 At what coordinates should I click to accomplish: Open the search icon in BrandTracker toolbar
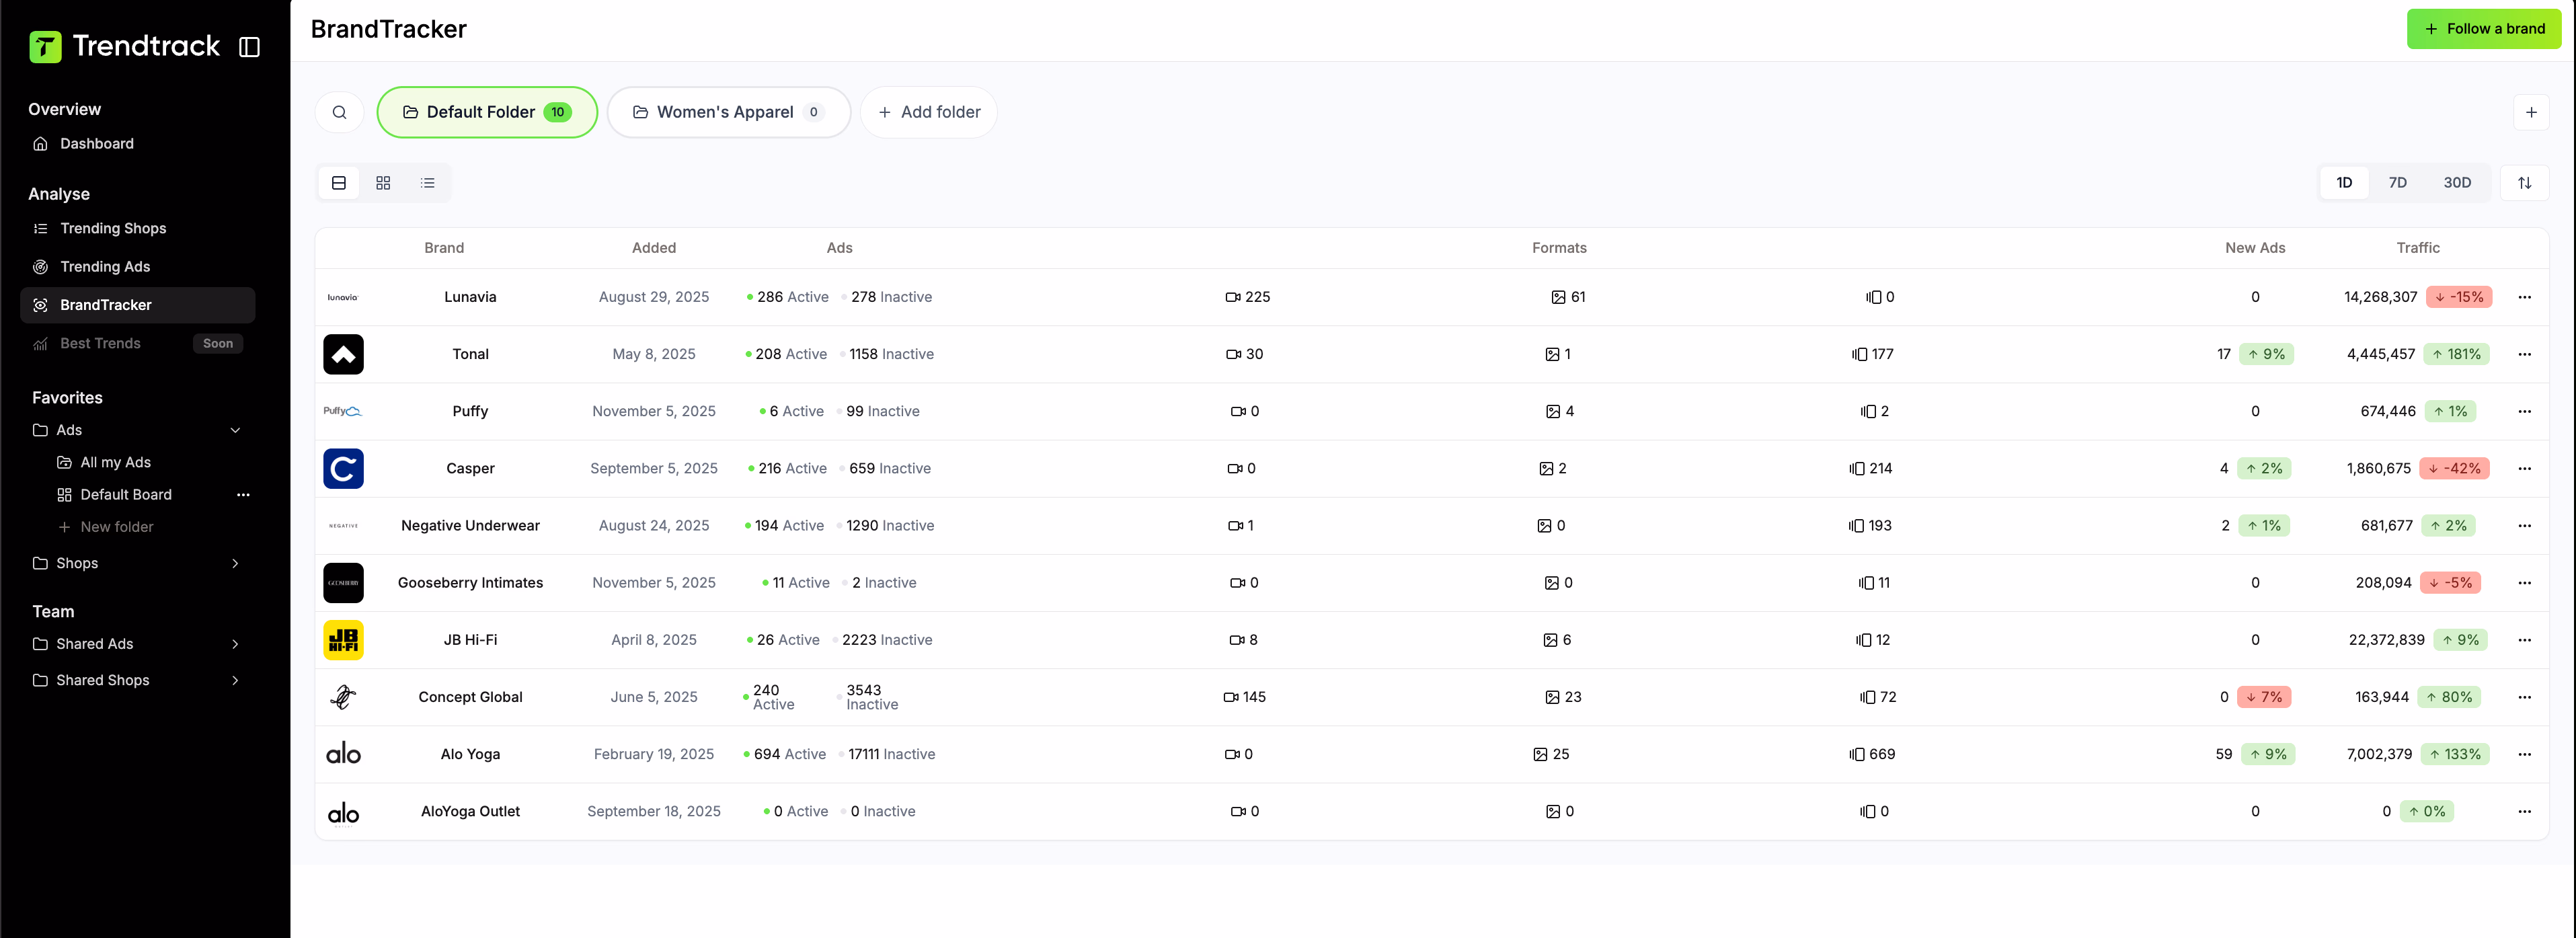[x=339, y=112]
